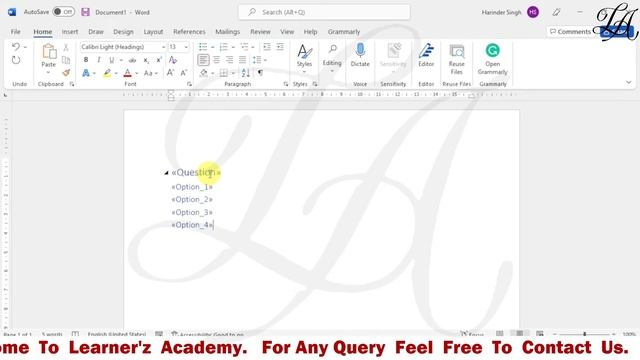Switch to the Insert tab

[70, 31]
